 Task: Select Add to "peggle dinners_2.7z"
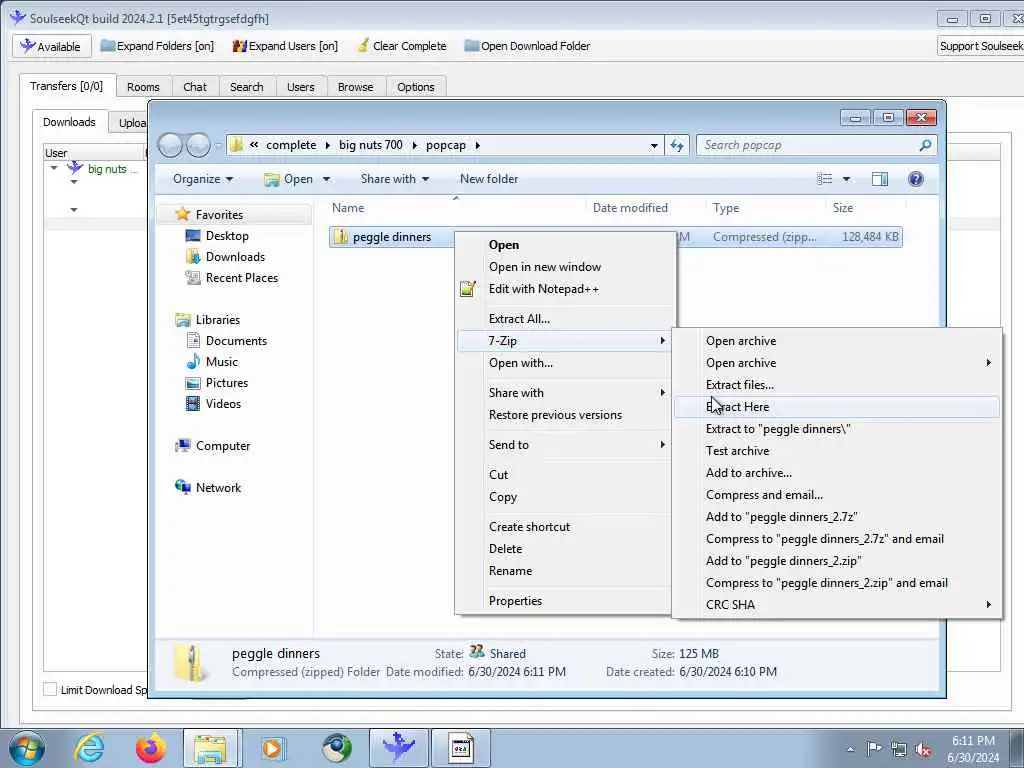pos(836,517)
